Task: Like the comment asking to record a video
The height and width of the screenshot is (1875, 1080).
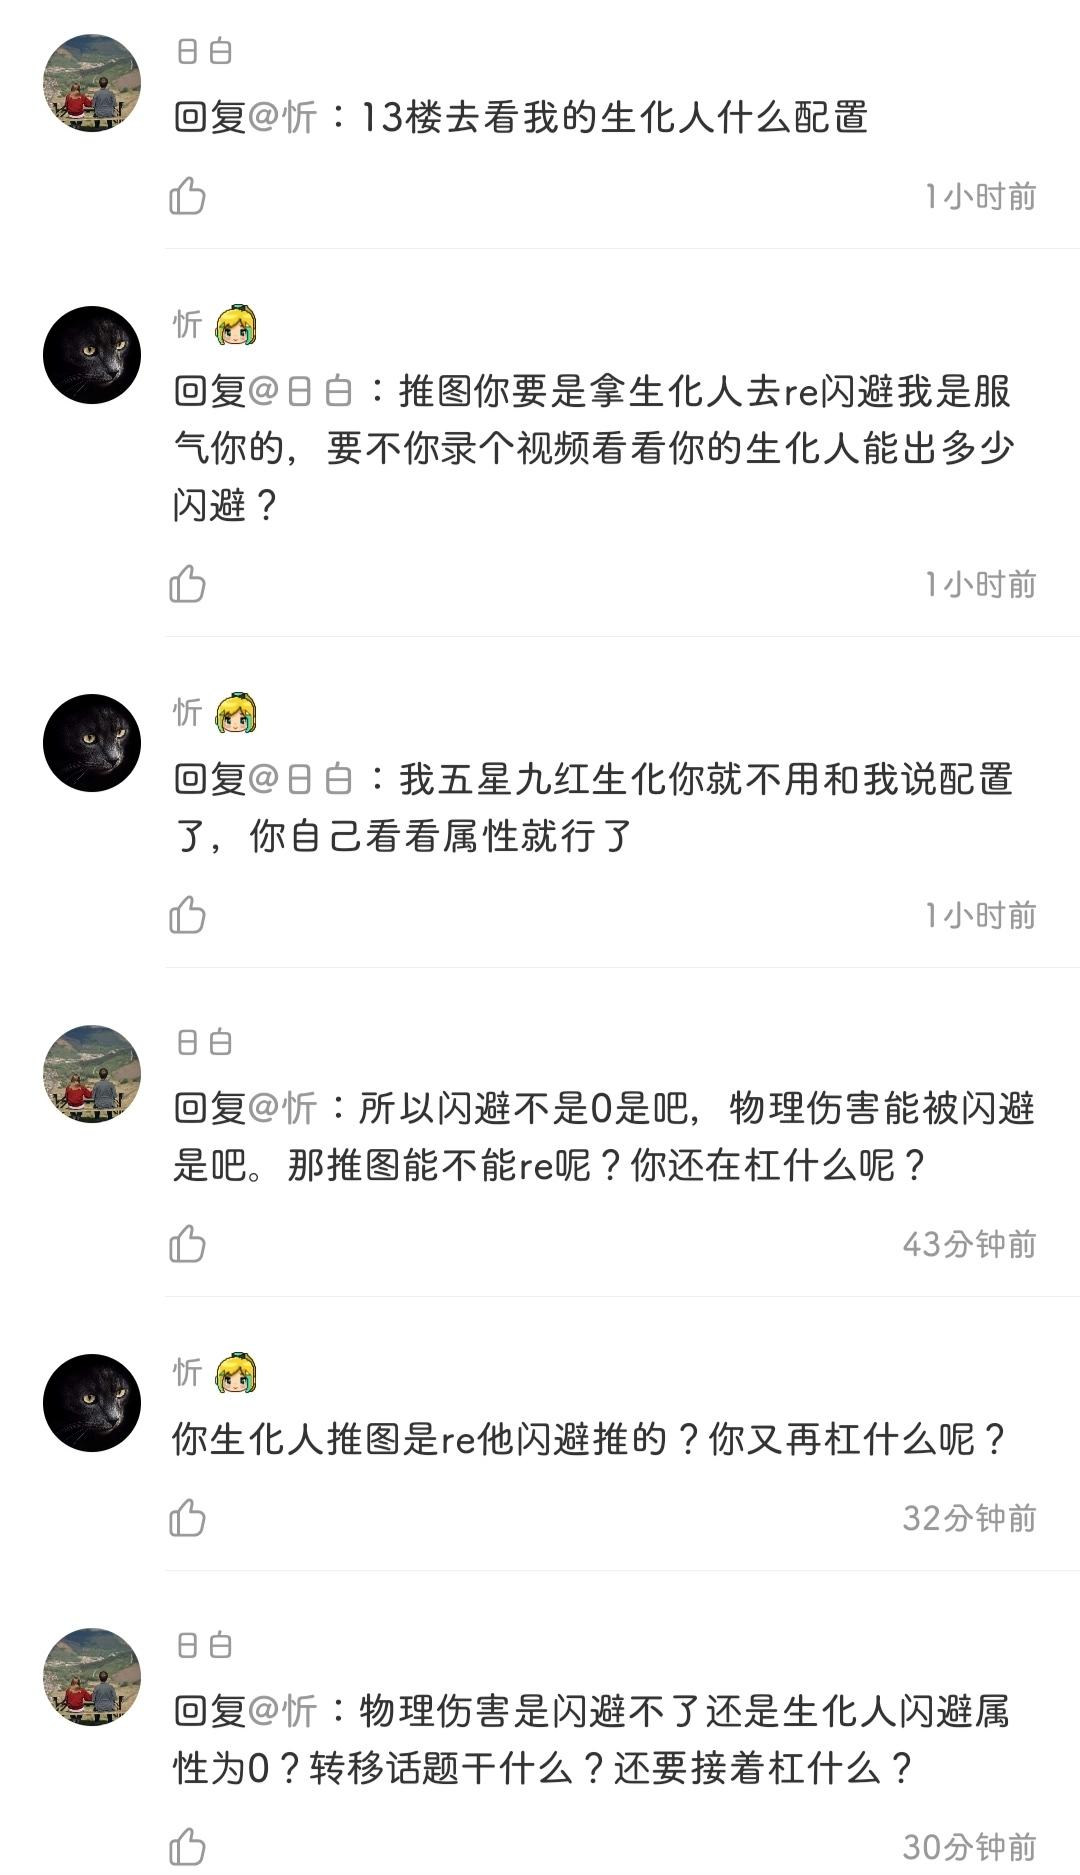Action: tap(187, 584)
